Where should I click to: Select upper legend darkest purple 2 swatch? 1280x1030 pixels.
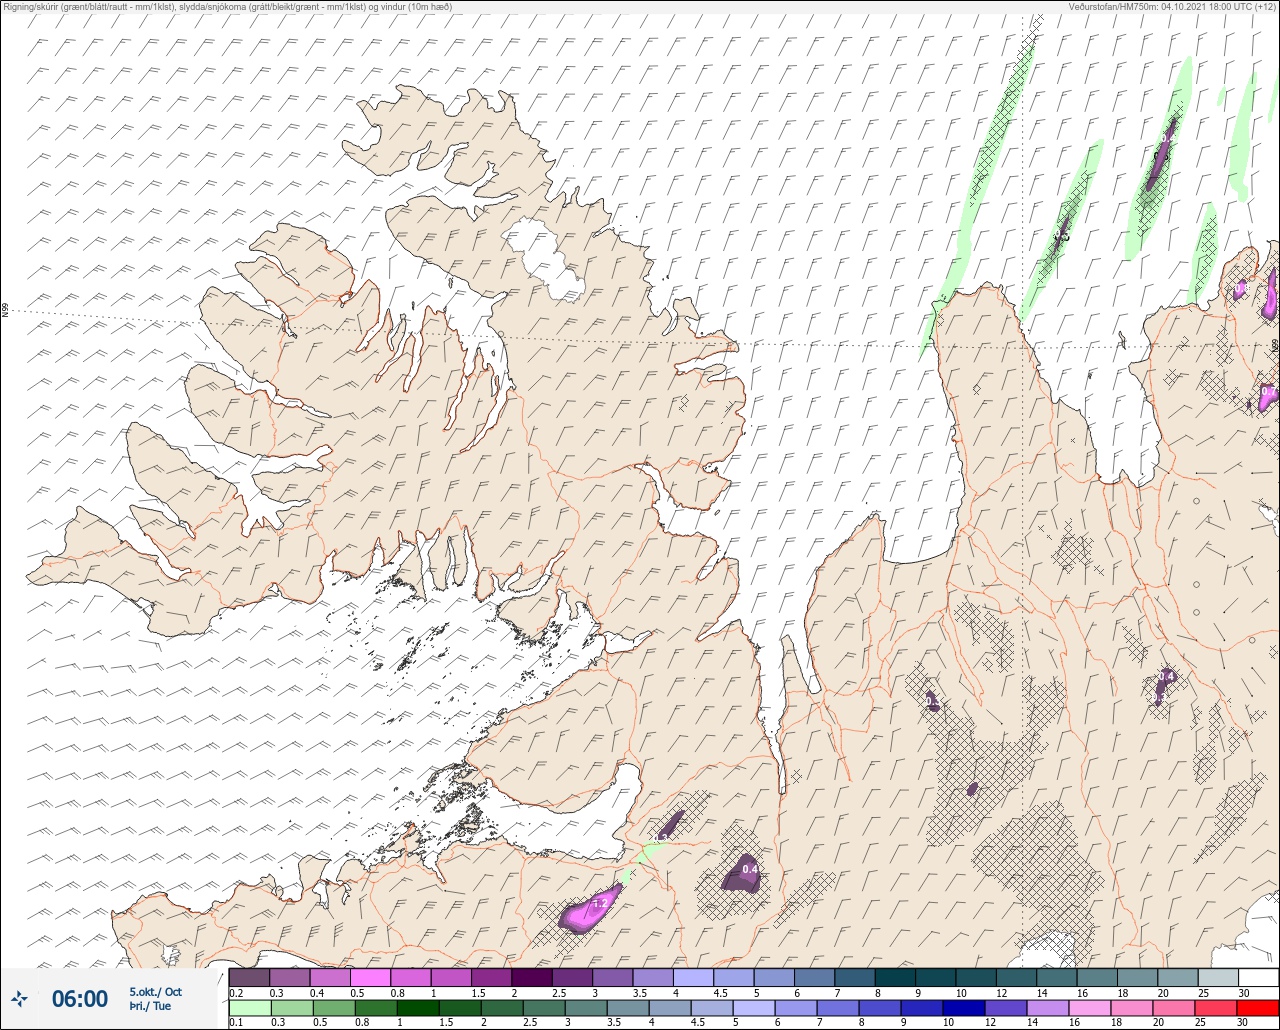pyautogui.click(x=532, y=977)
